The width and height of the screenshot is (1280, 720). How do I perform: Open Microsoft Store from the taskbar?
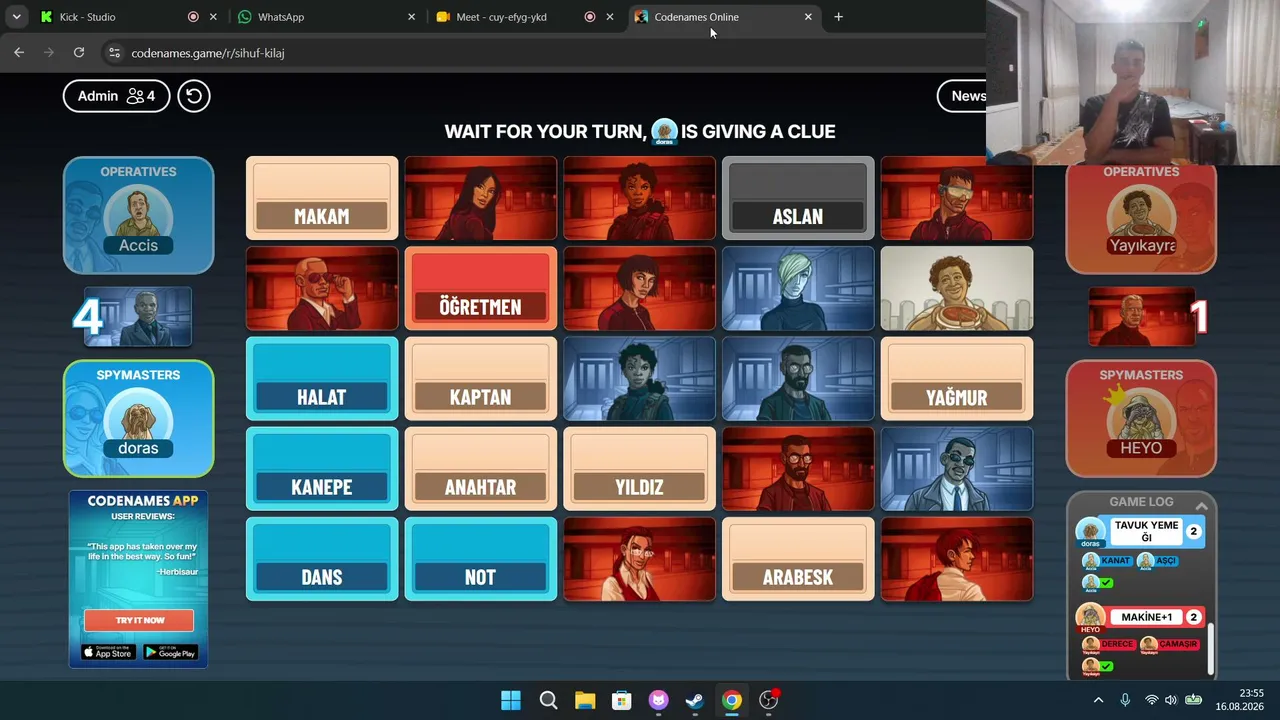click(622, 700)
